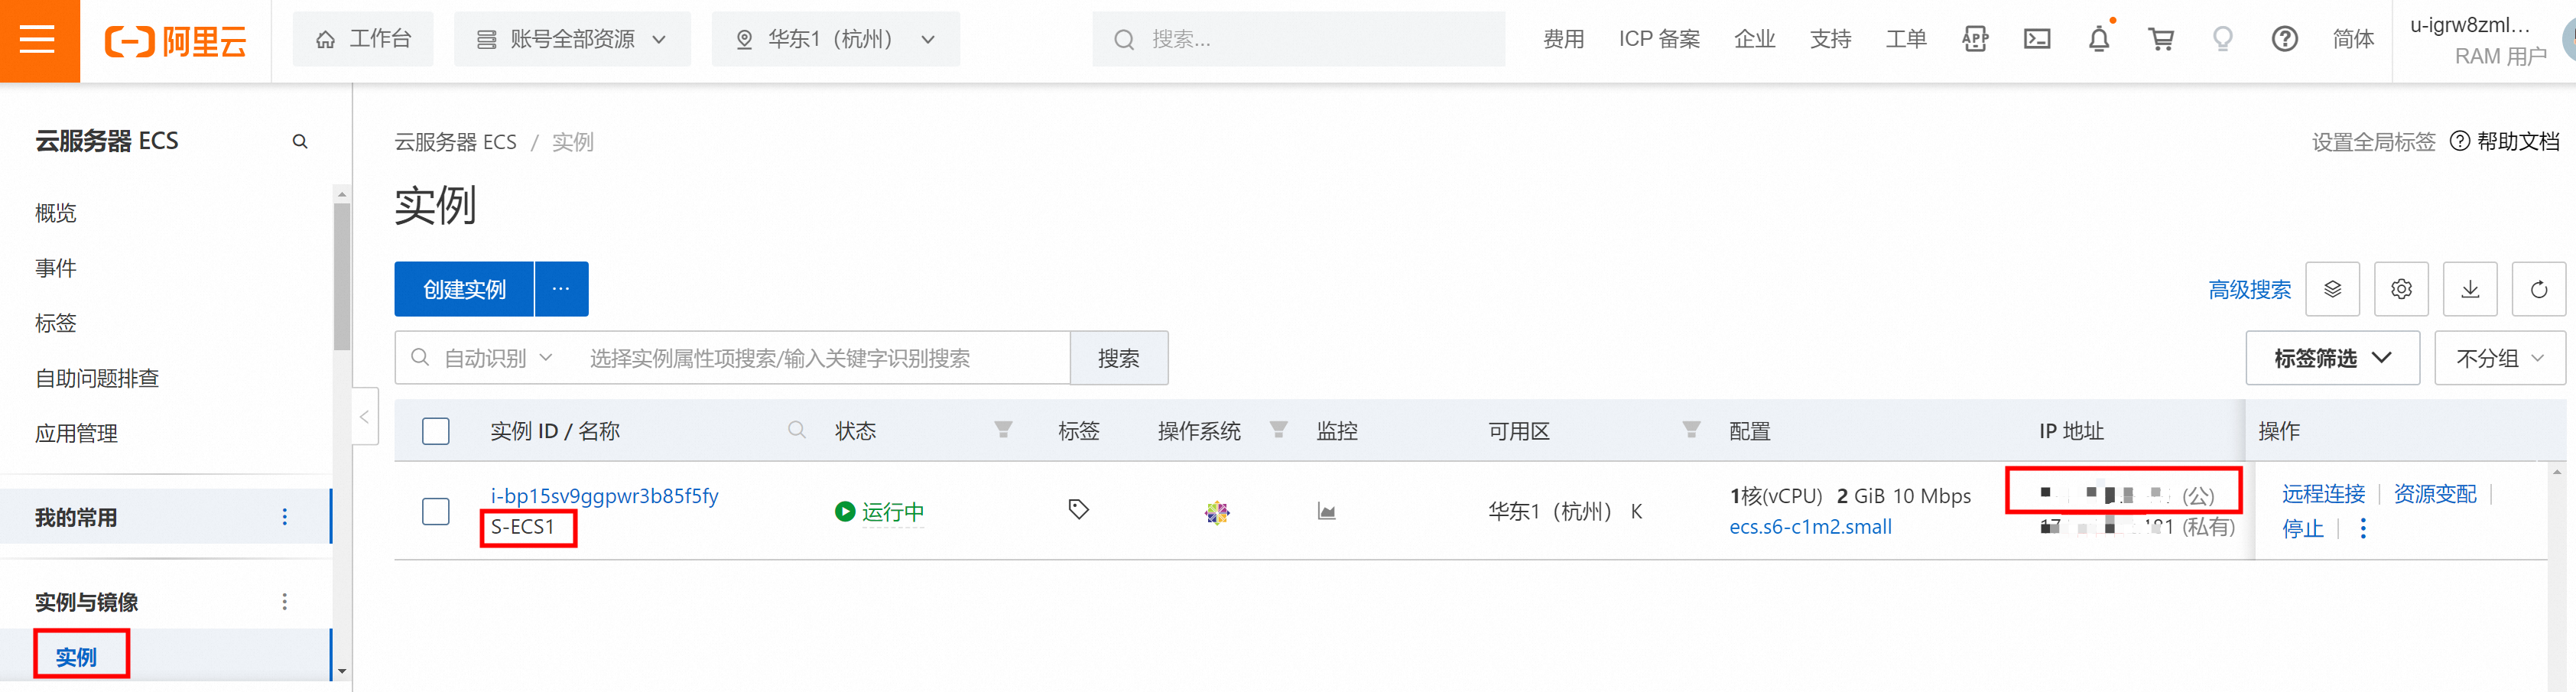Open ICP 备案 in the top menu

point(1659,39)
